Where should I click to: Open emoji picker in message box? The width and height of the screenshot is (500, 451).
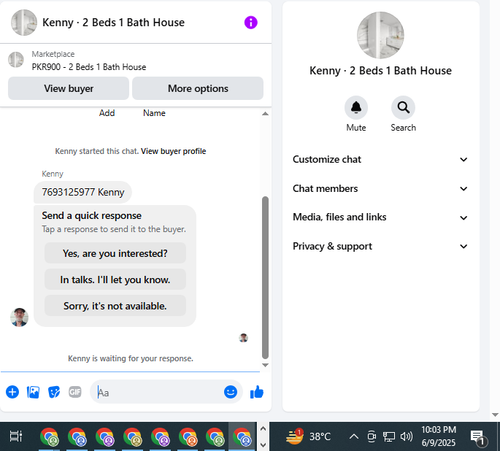(x=230, y=392)
